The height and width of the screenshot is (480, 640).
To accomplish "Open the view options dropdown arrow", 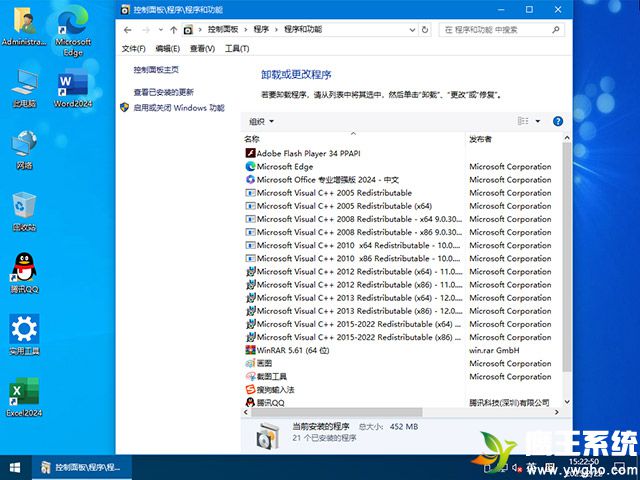I will (x=538, y=121).
